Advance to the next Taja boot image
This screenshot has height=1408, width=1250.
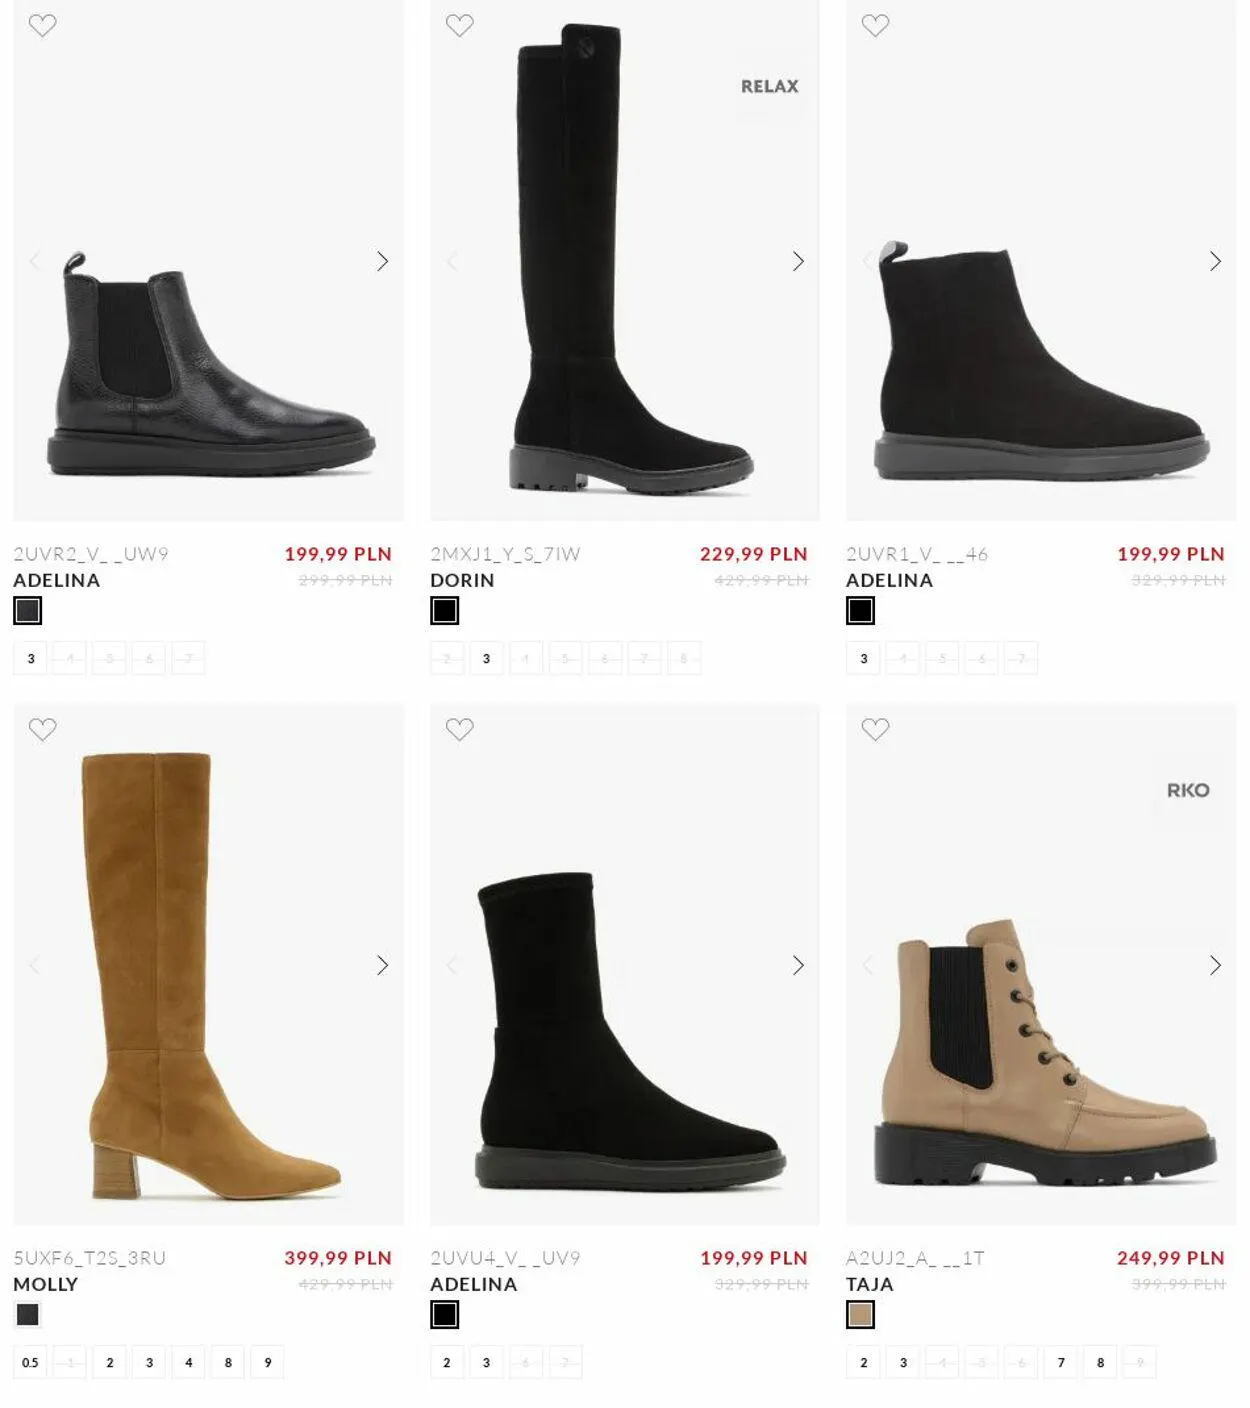coord(1215,965)
